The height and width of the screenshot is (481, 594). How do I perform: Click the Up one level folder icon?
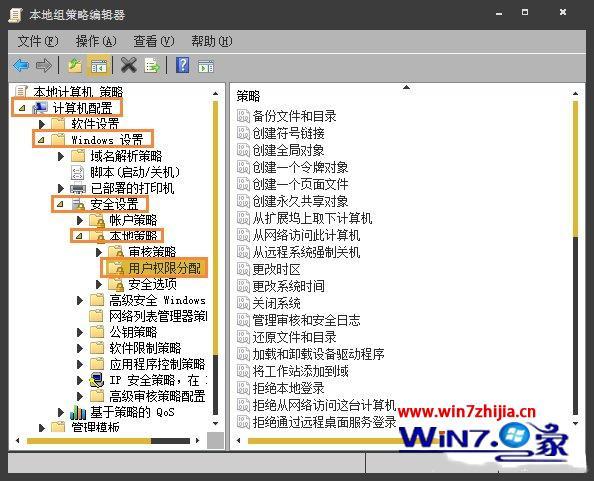pyautogui.click(x=75, y=66)
